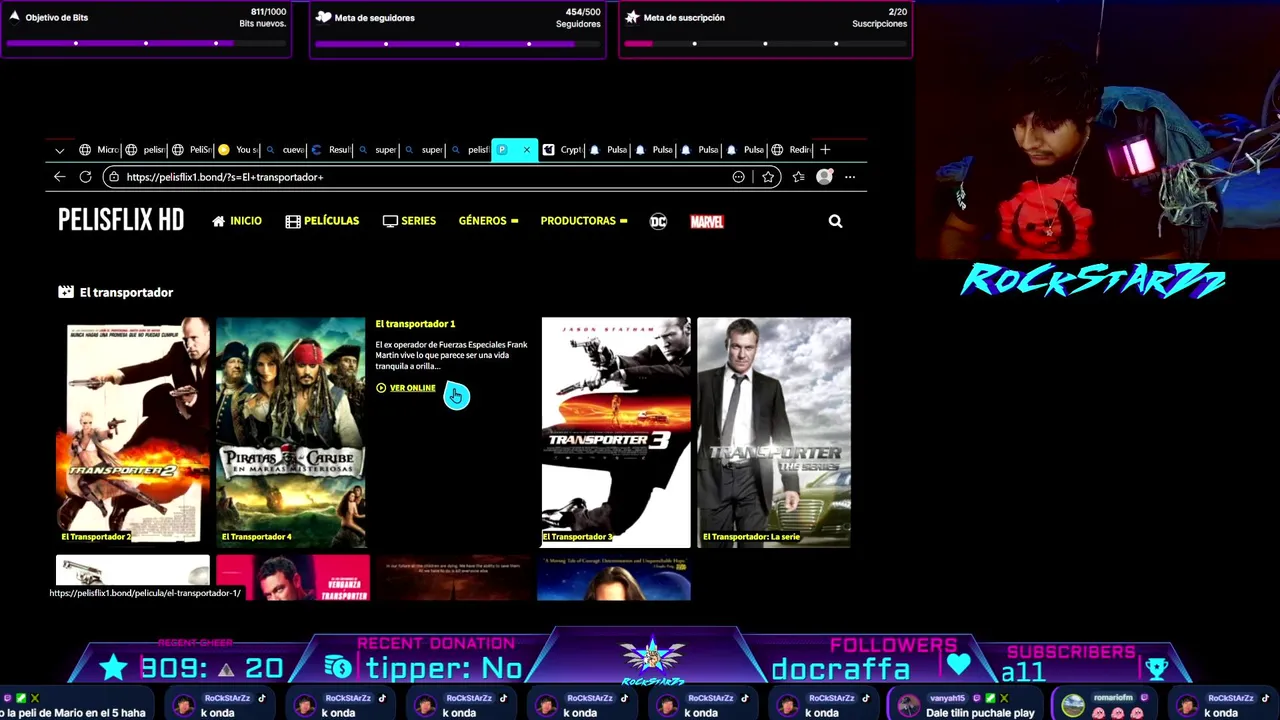This screenshot has height=720, width=1280.
Task: Open the MARVEL logo category
Action: coord(707,222)
